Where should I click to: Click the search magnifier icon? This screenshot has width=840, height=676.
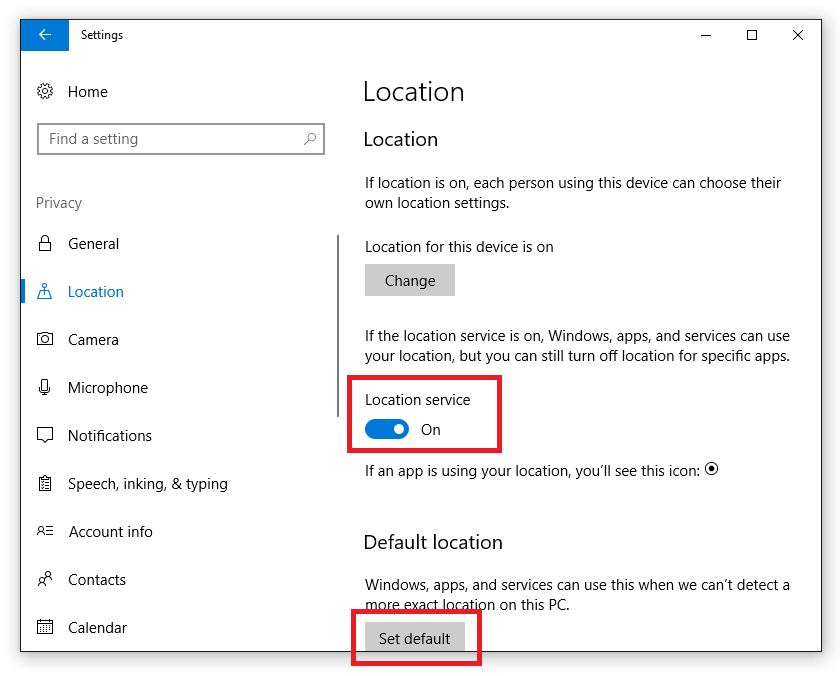[310, 139]
